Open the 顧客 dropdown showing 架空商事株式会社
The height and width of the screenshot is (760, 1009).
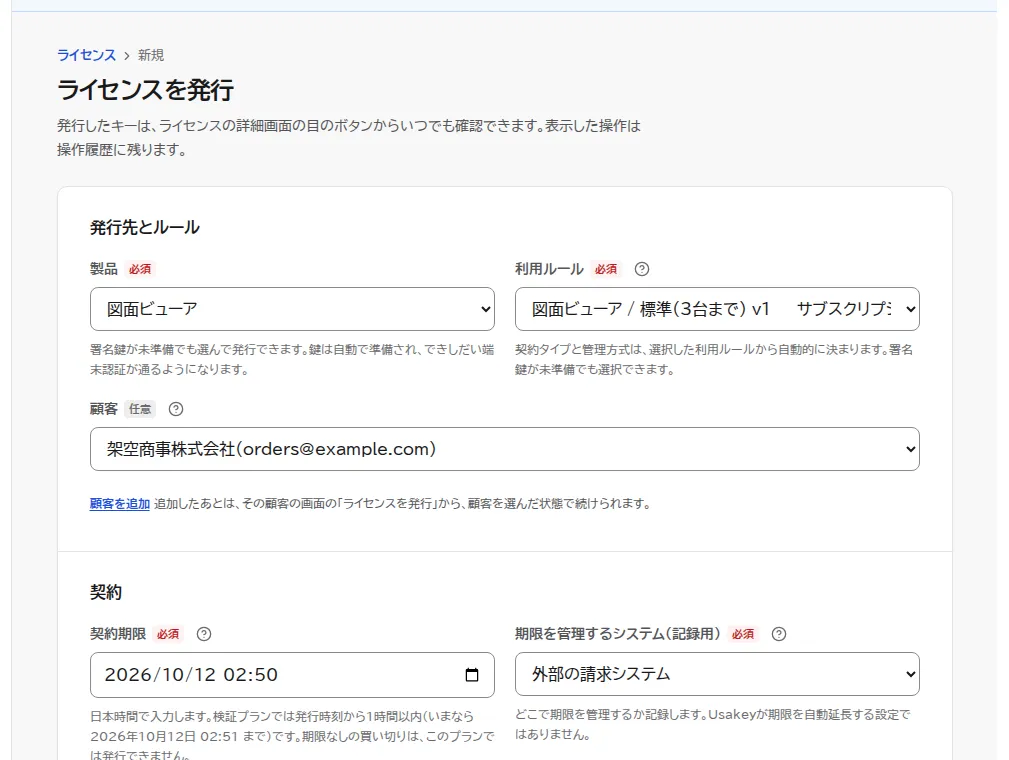504,449
